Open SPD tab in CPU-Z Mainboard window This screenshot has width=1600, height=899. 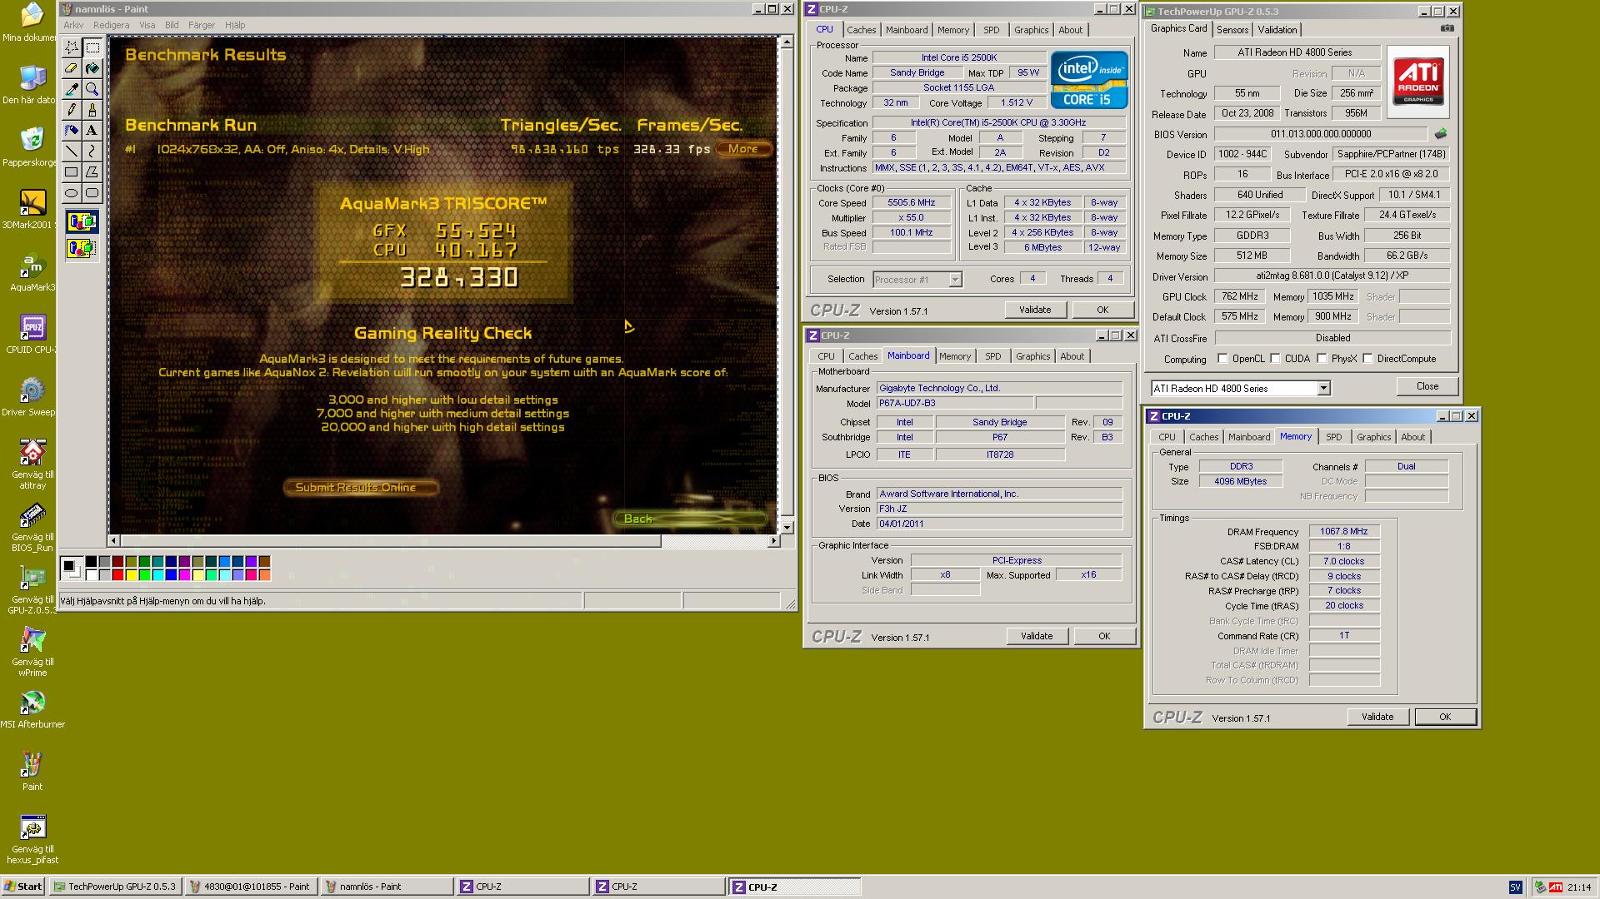pyautogui.click(x=992, y=356)
